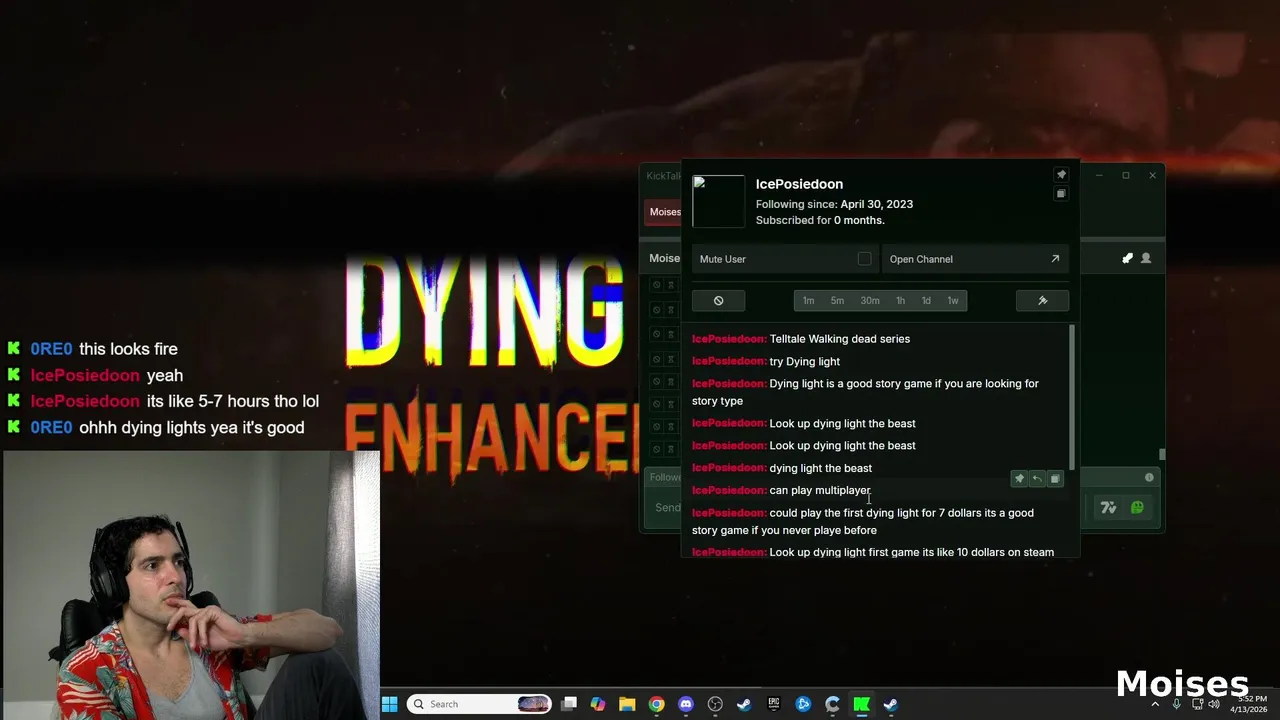This screenshot has width=1280, height=720.
Task: Check the Mute User checkbox
Action: 864,259
